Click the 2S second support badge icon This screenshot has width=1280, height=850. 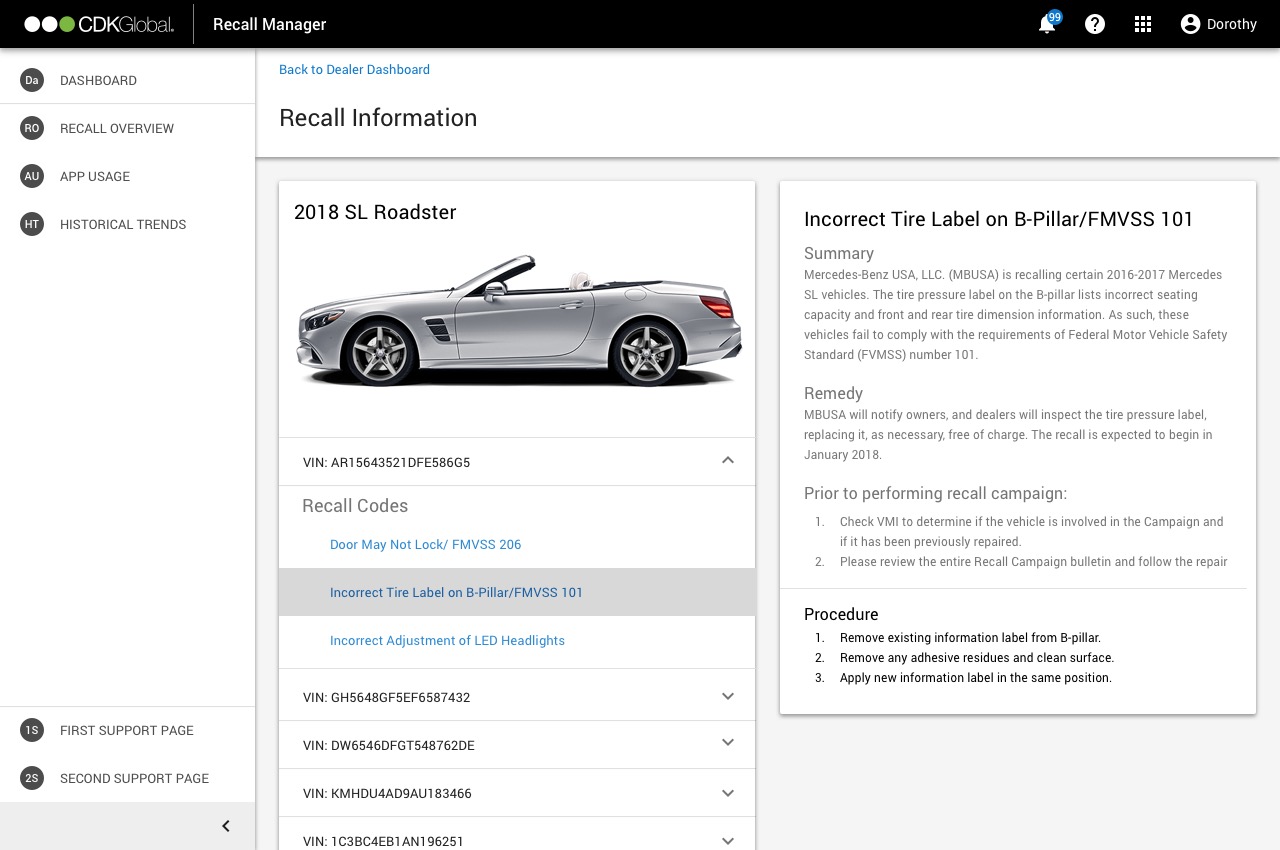coord(32,778)
